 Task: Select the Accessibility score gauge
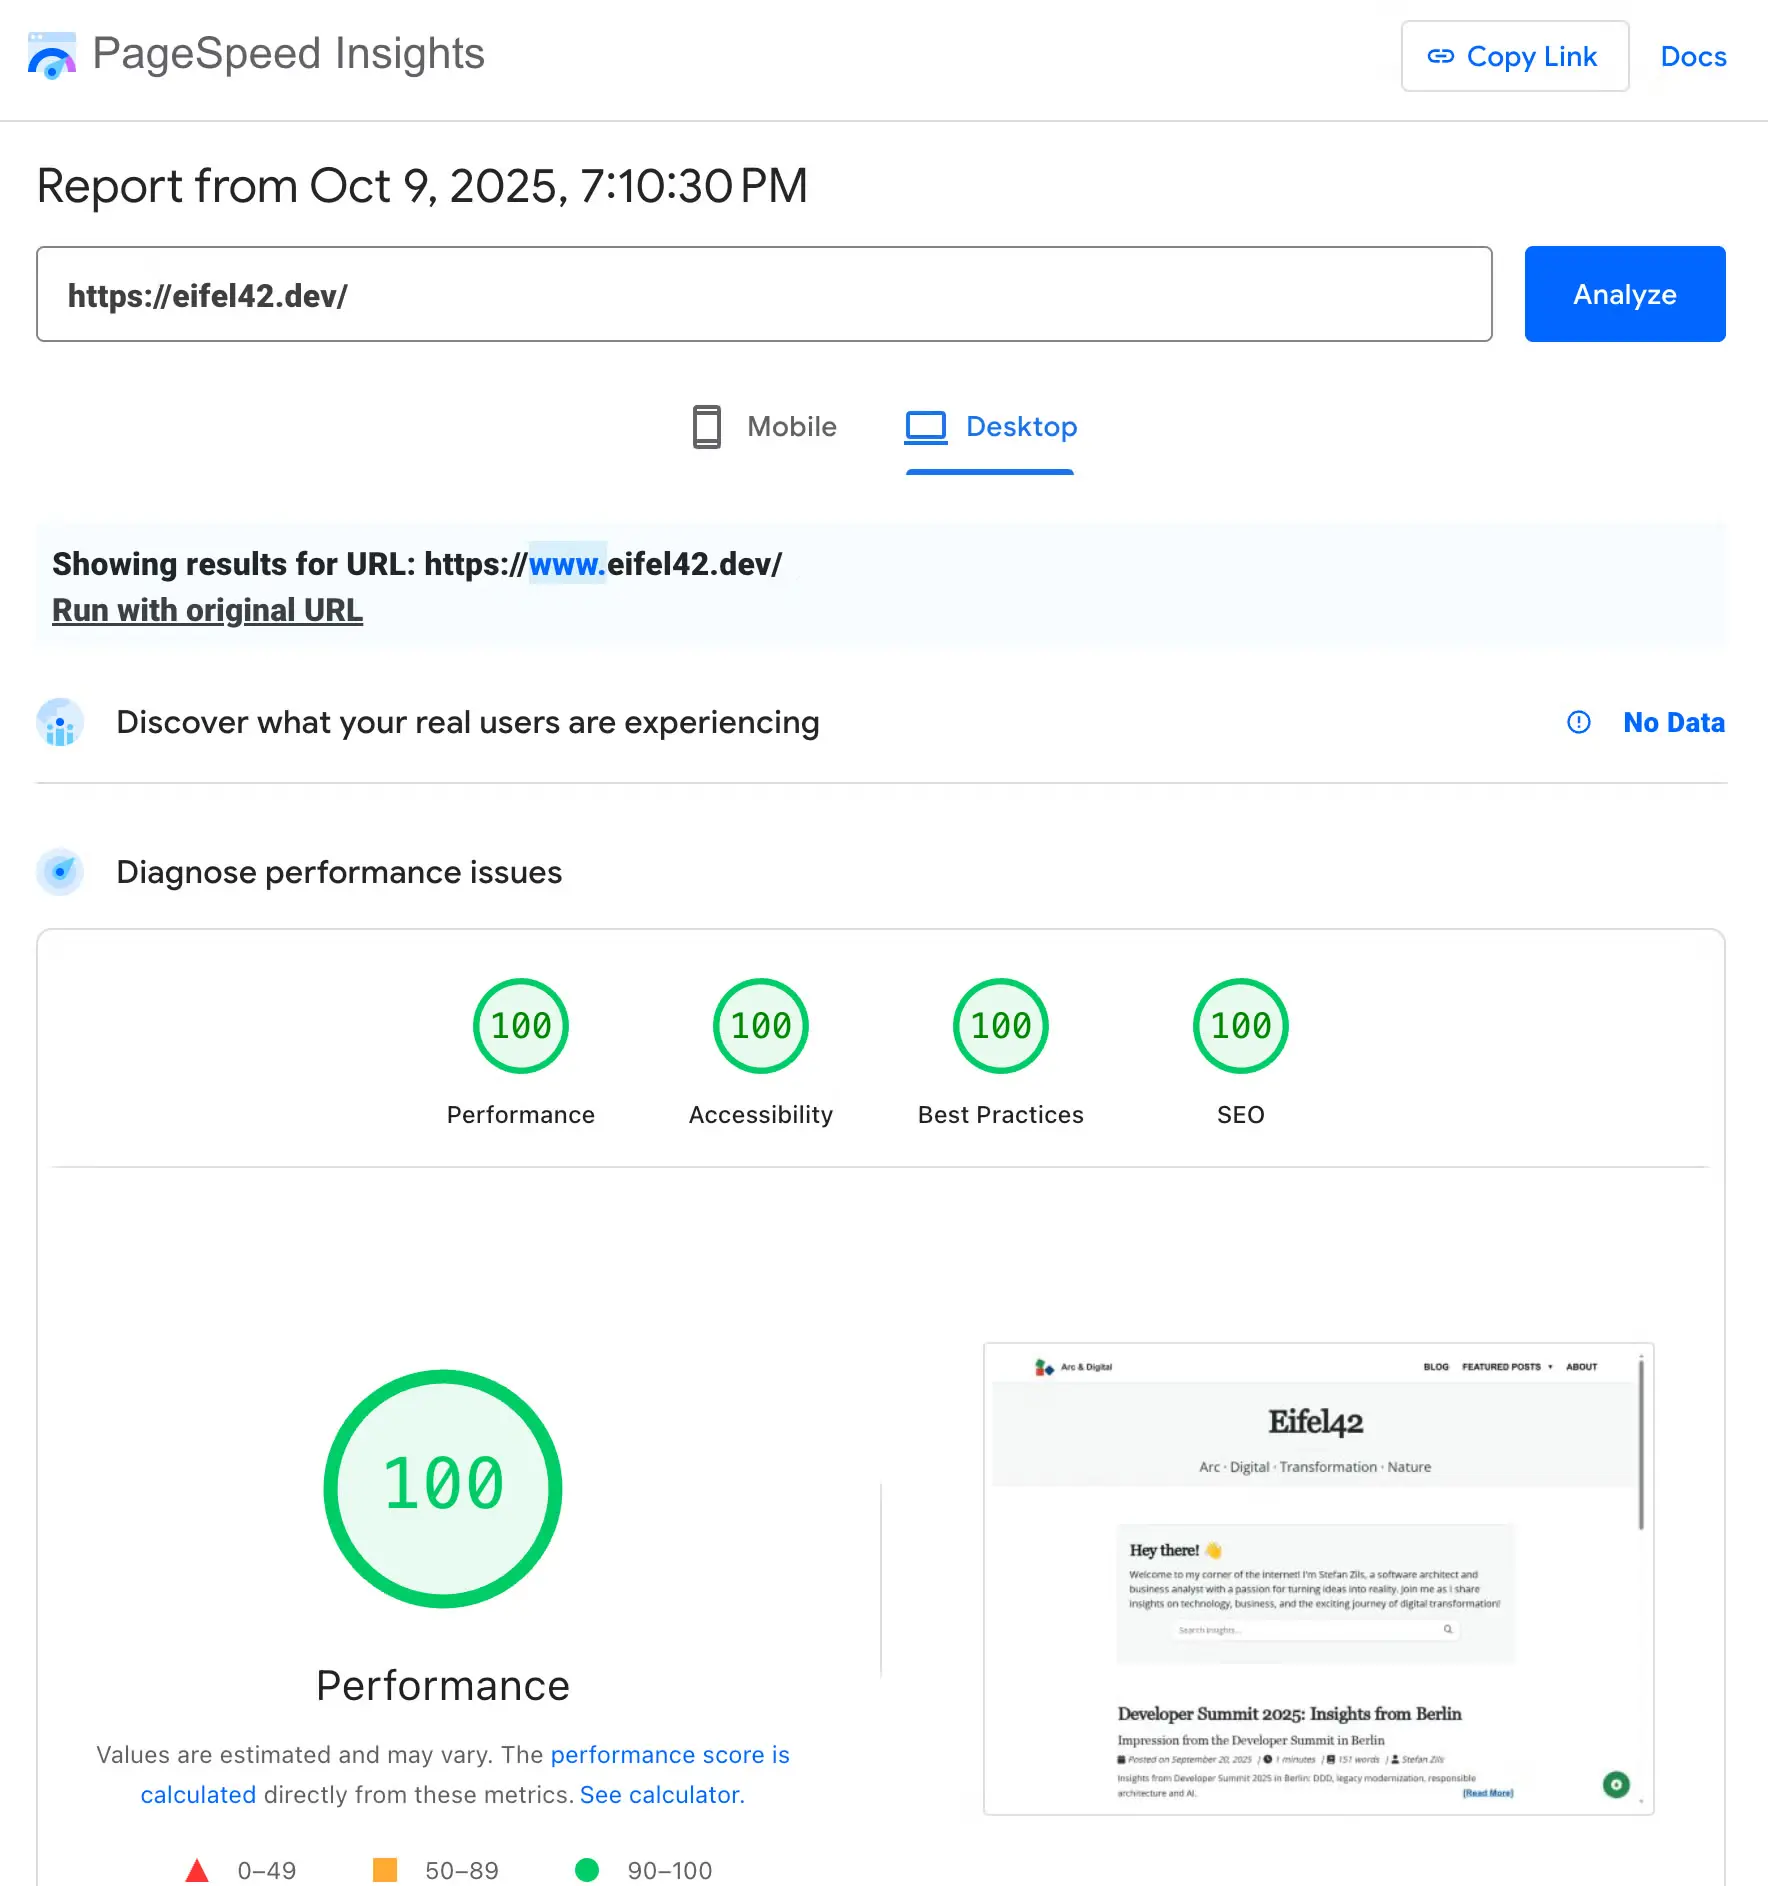[x=760, y=1026]
